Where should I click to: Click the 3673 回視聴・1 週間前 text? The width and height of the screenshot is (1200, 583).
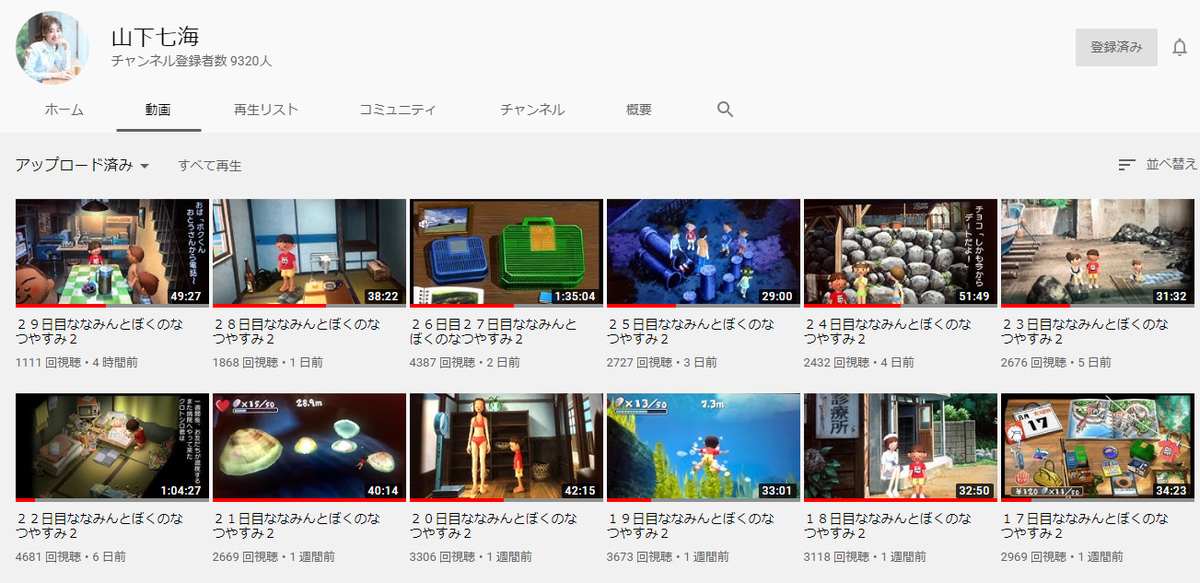(667, 556)
